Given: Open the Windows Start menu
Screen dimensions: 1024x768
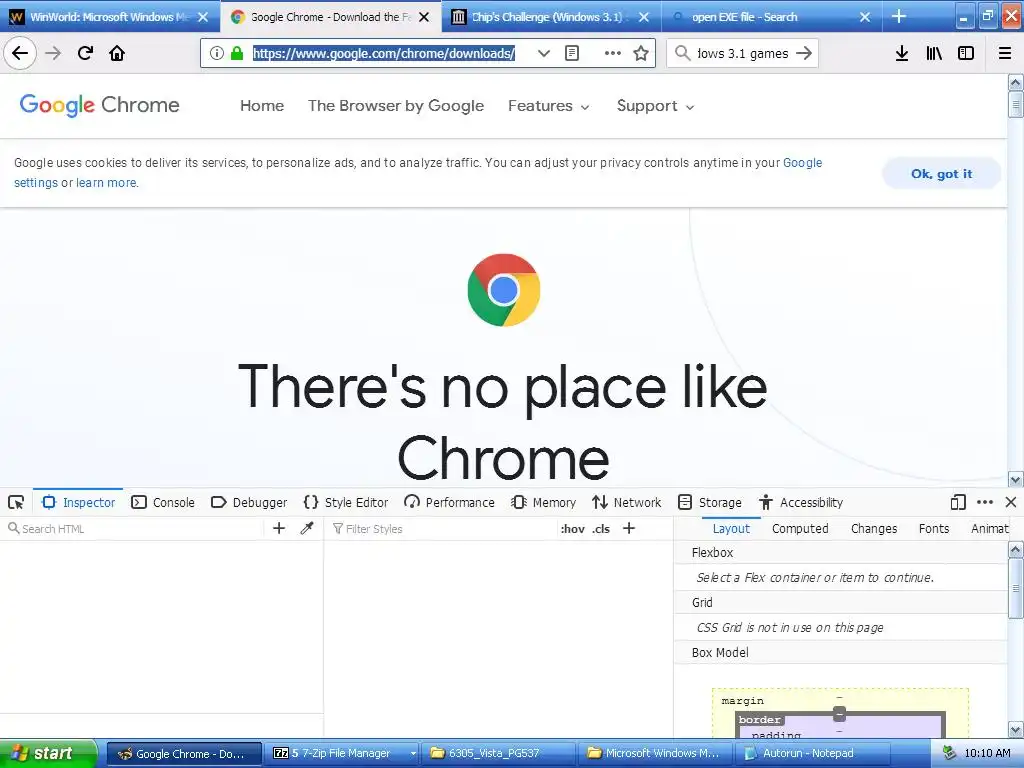Looking at the screenshot, I should click(48, 754).
